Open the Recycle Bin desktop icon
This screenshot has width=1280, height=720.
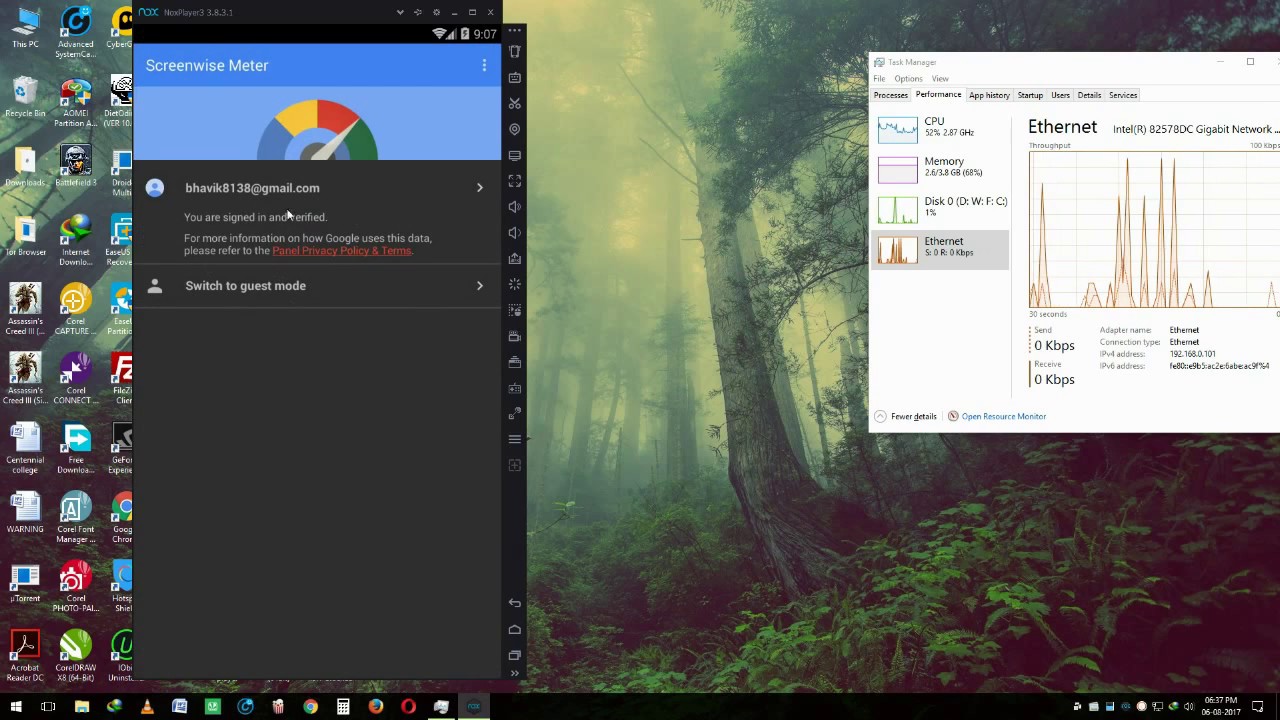click(x=25, y=97)
